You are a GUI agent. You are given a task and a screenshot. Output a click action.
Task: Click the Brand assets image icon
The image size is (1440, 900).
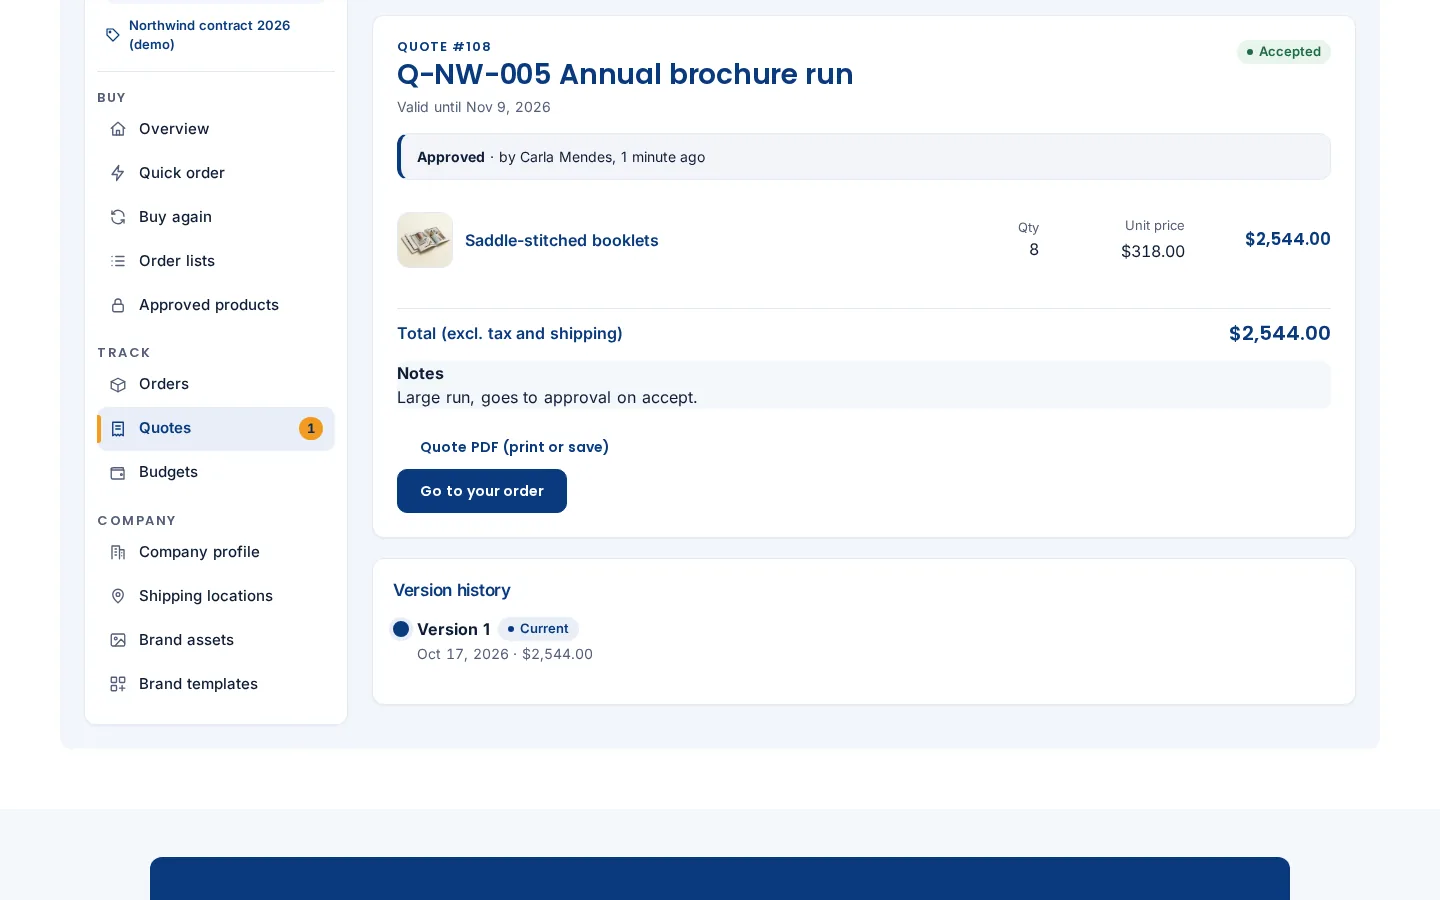118,640
